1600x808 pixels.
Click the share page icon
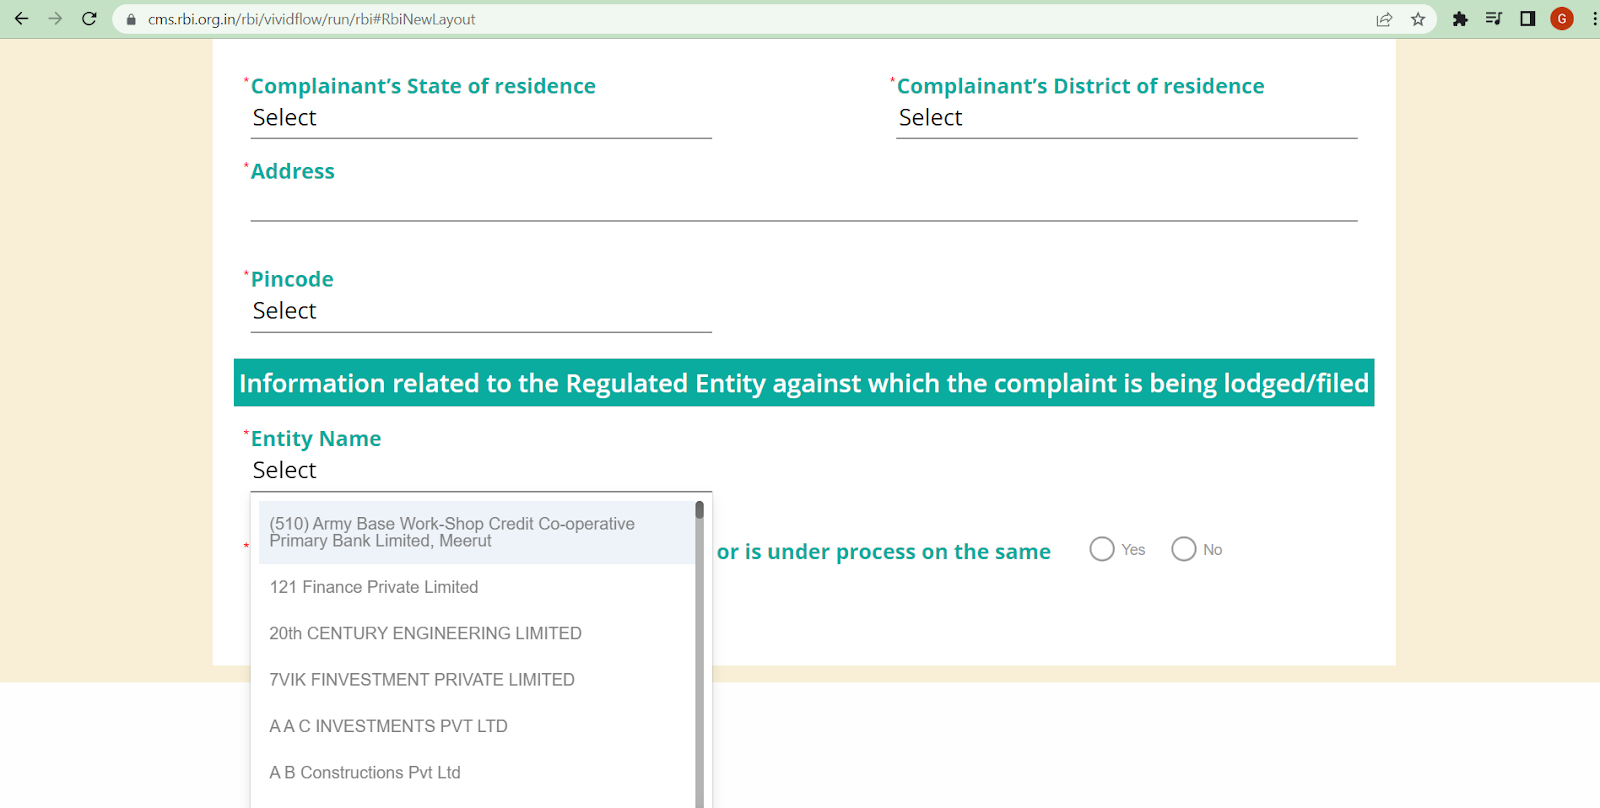coord(1384,19)
